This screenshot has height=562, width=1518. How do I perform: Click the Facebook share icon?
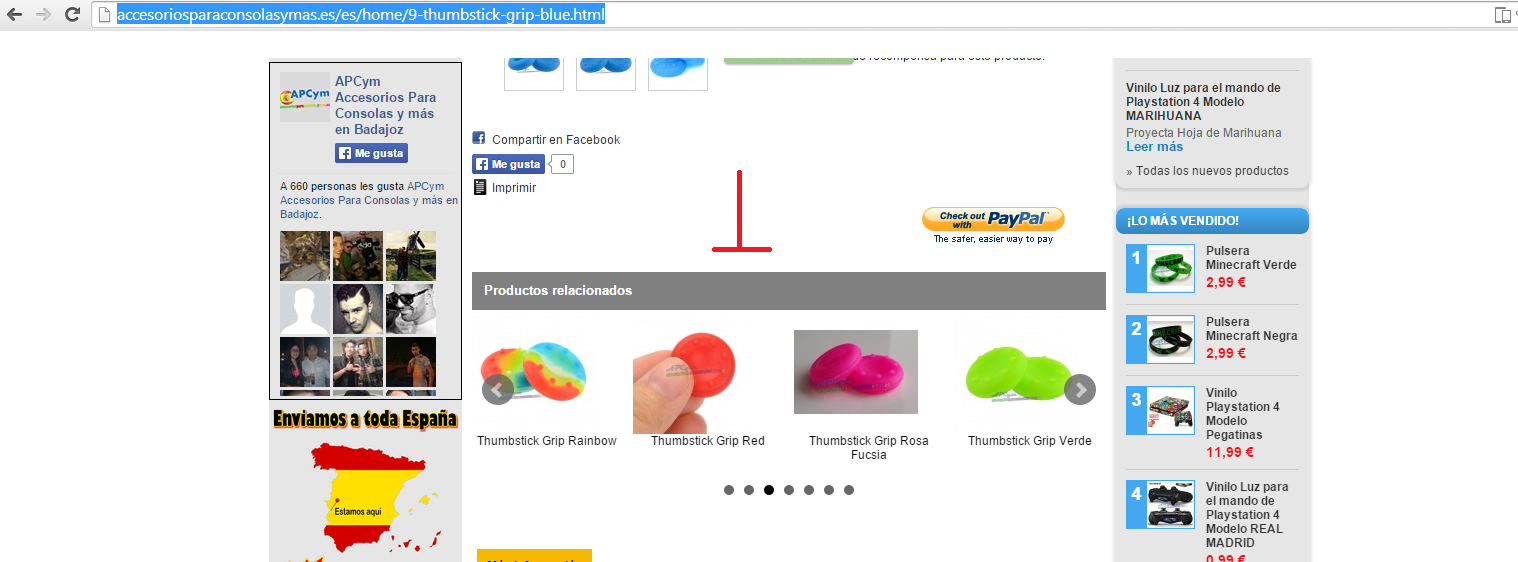479,138
